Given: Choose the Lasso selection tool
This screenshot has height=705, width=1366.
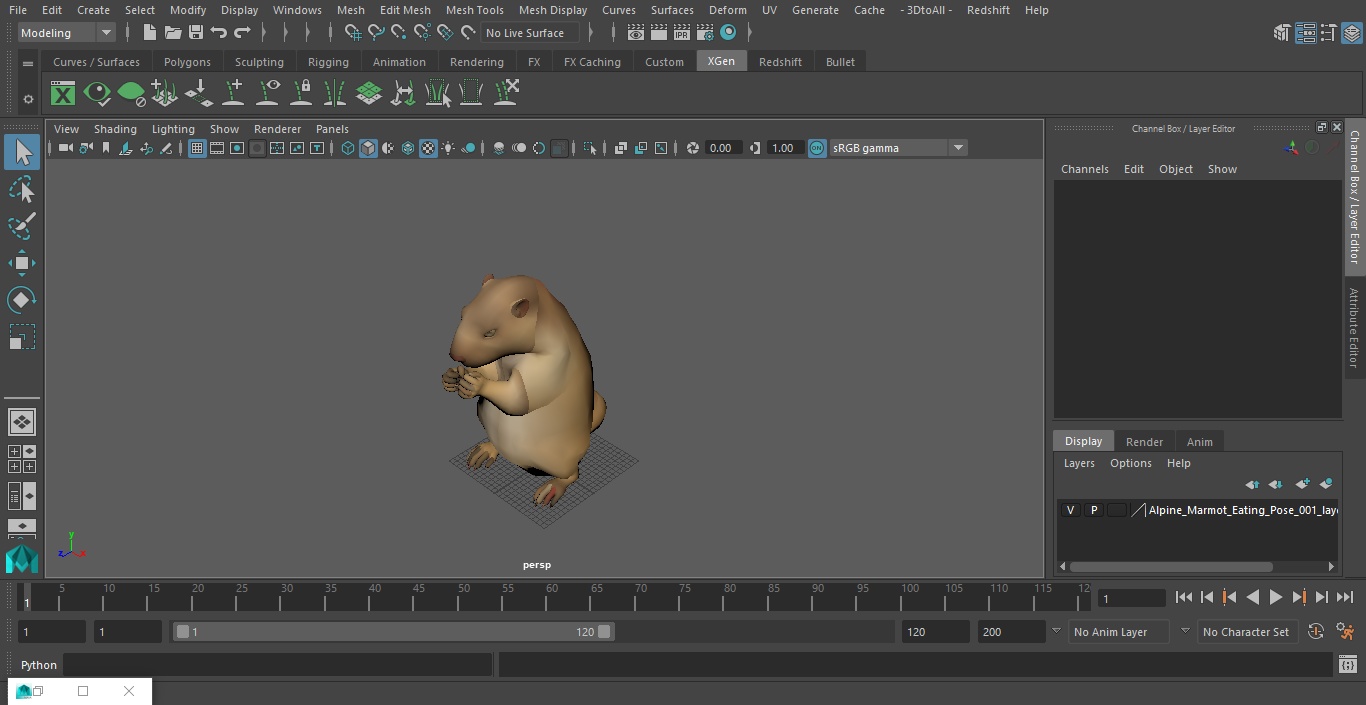Looking at the screenshot, I should tap(22, 190).
